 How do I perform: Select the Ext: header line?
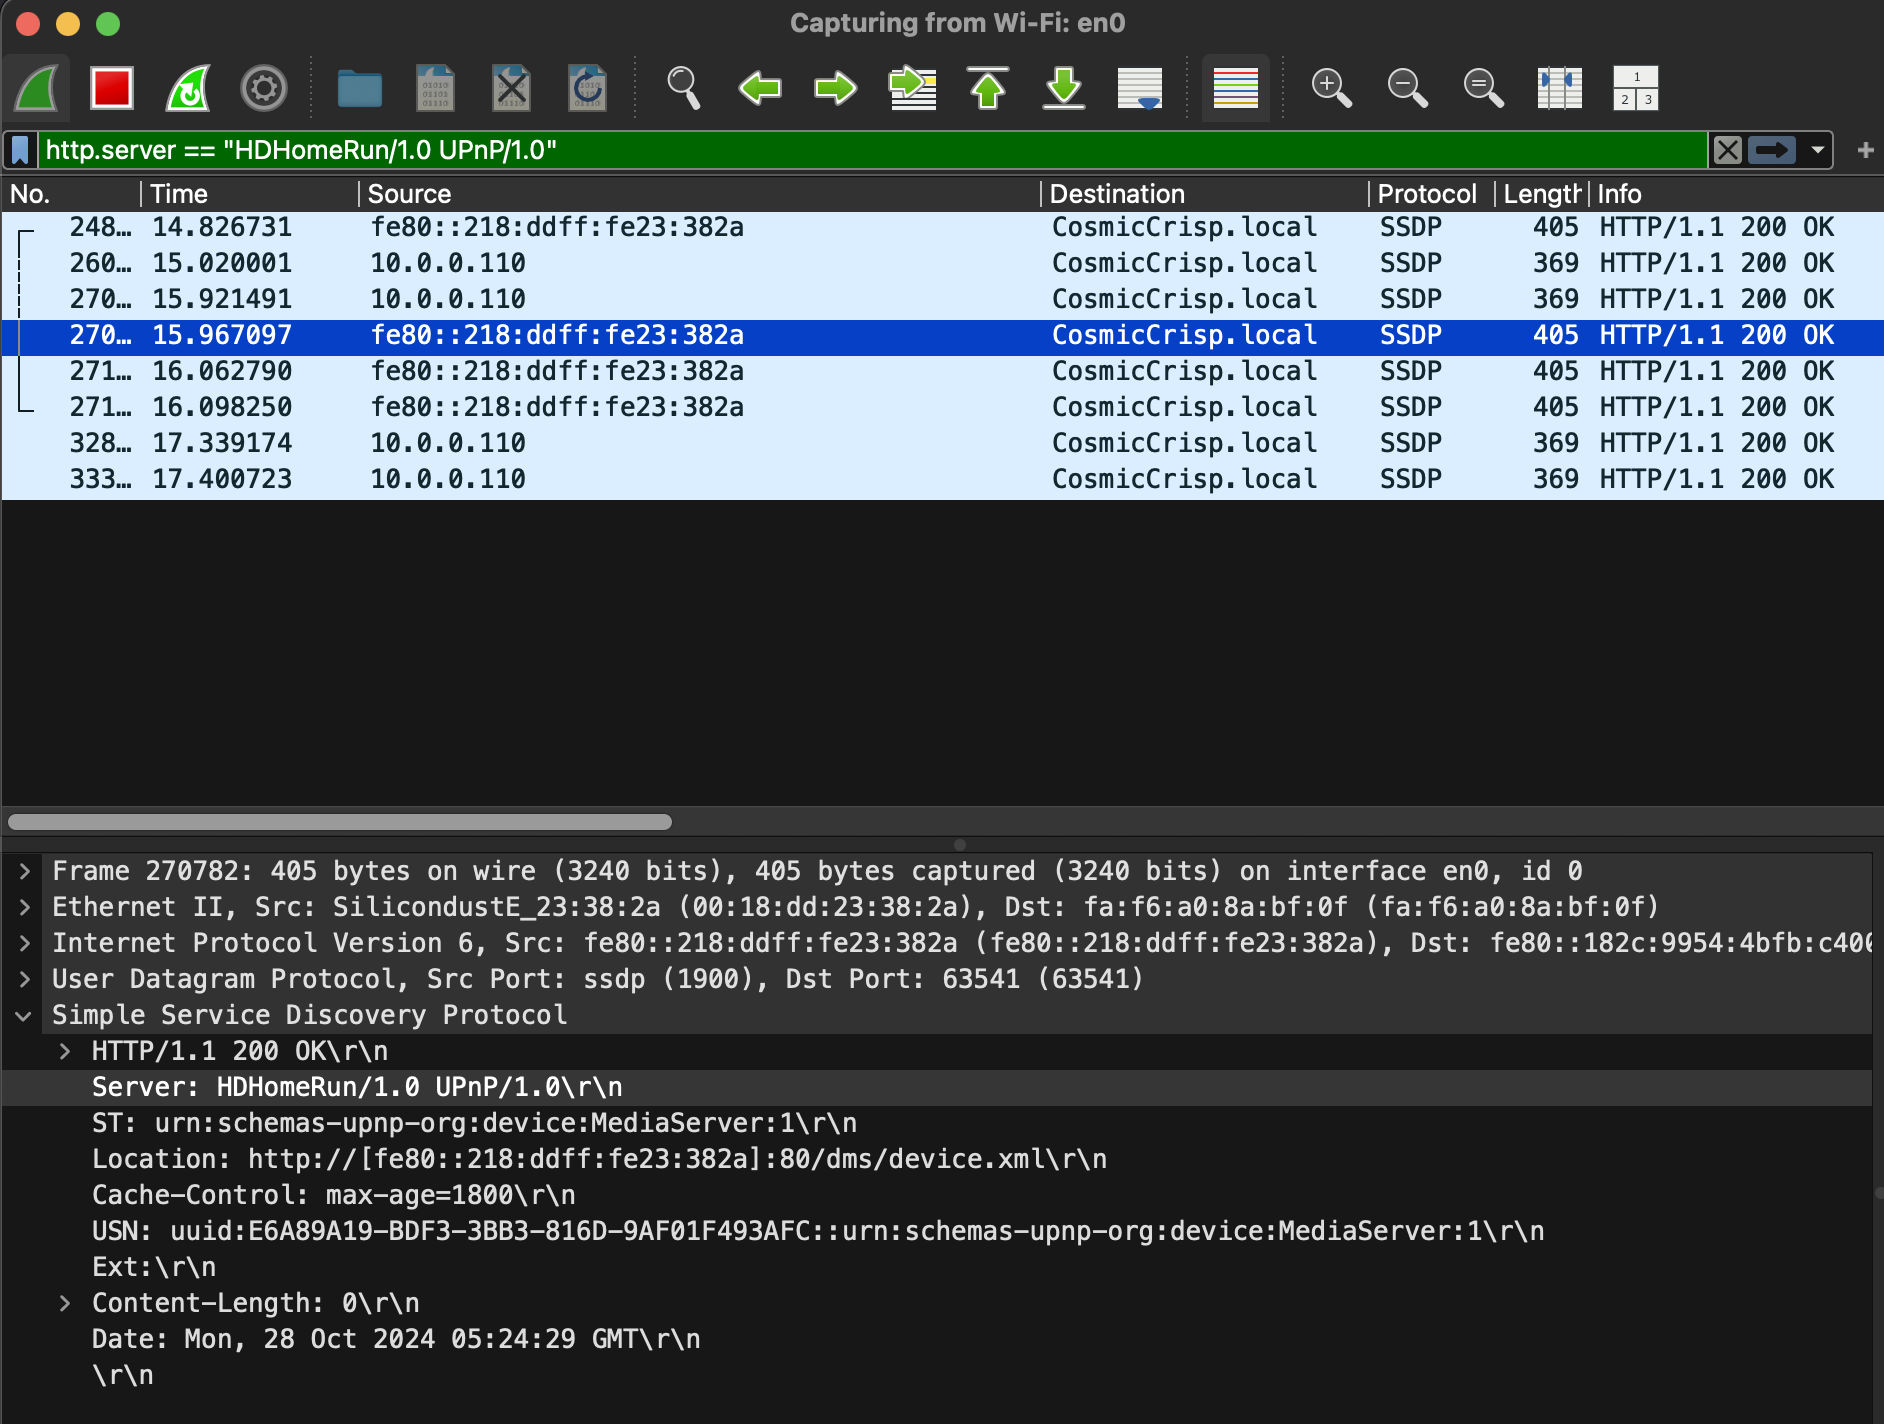937,1268
